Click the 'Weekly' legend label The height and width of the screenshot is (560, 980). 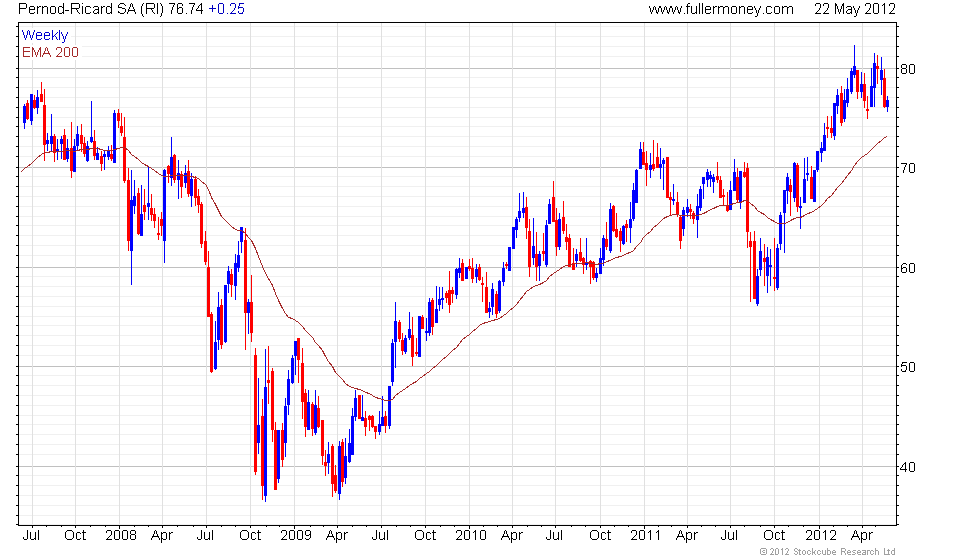44,36
